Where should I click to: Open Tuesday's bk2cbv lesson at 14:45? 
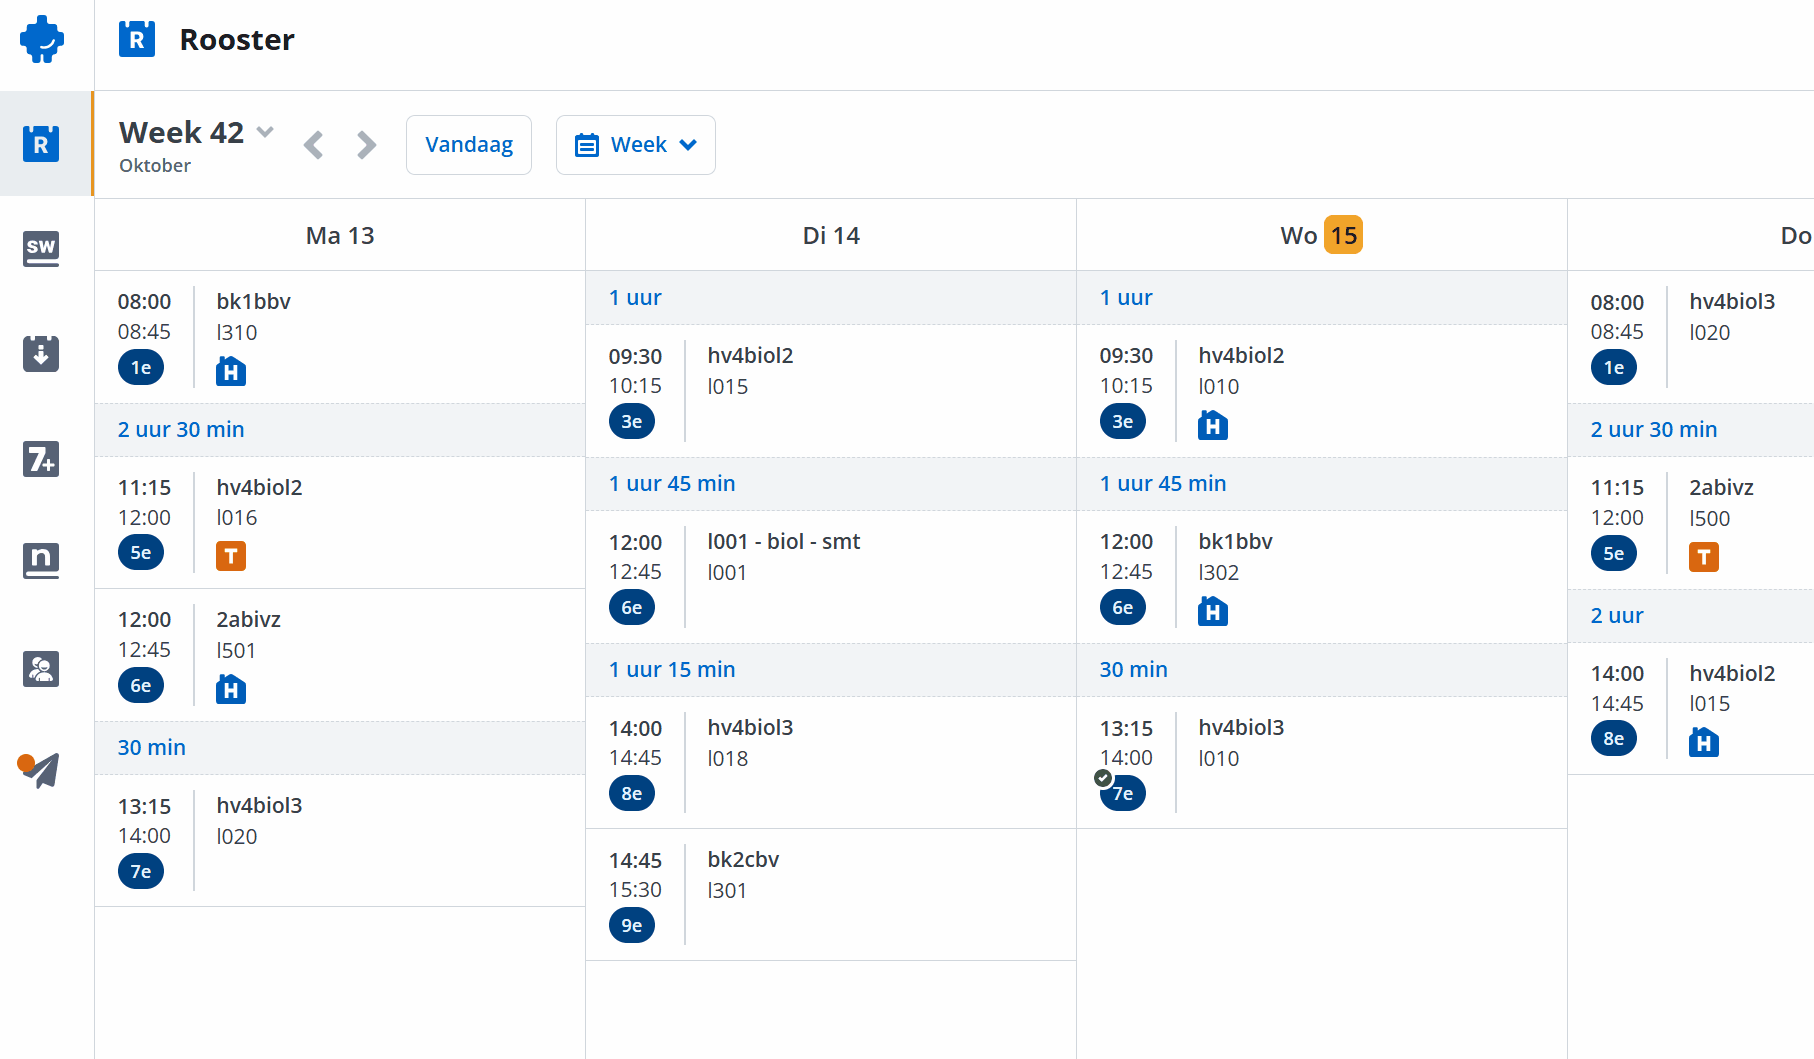coord(830,894)
